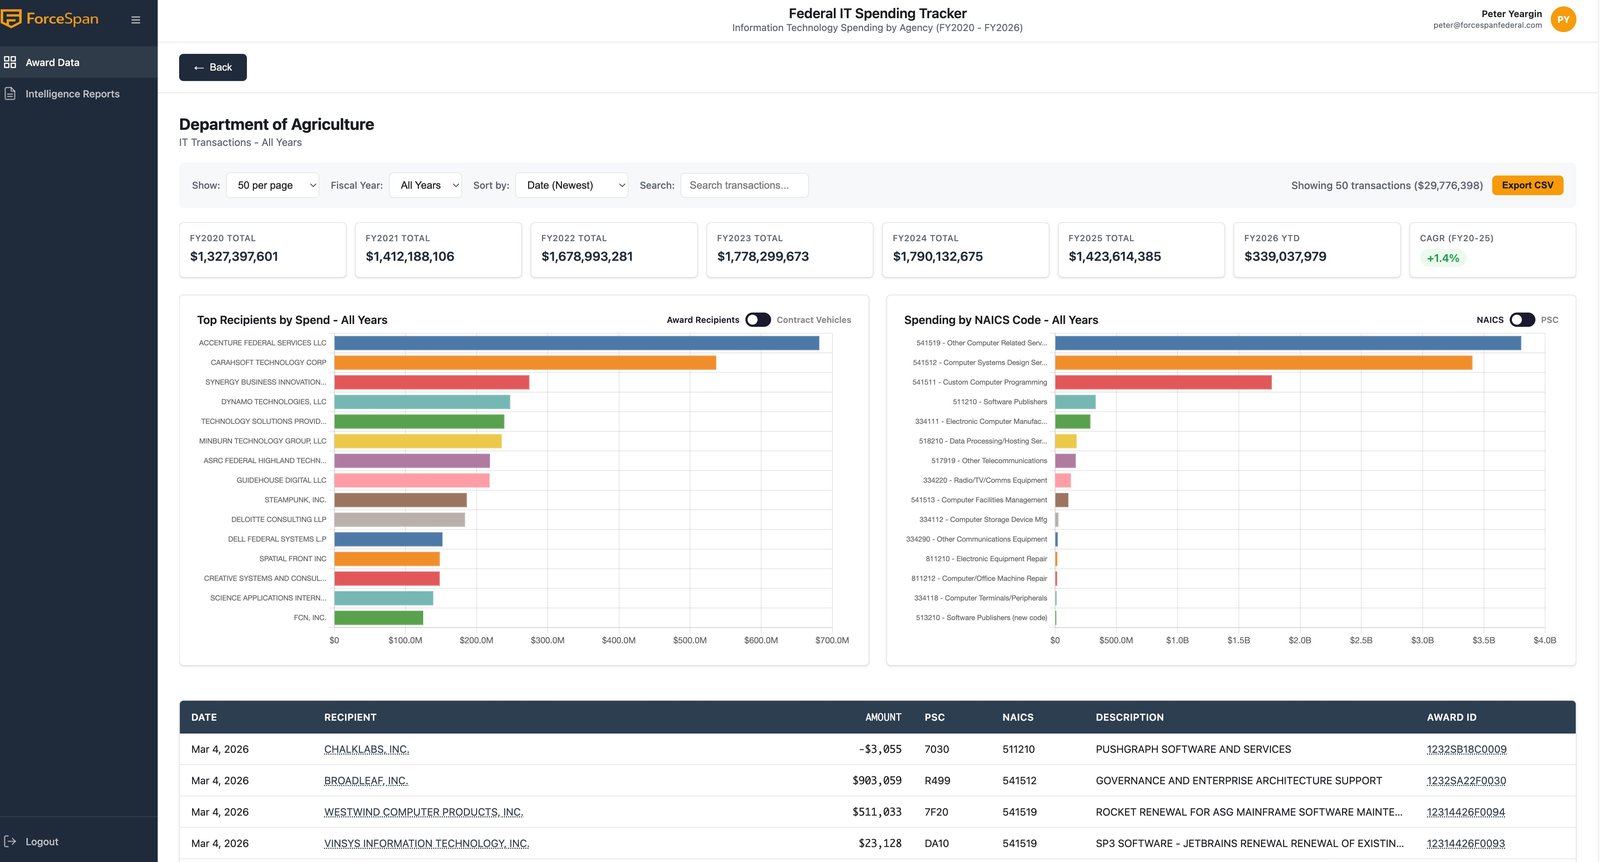Click the +1.4% CAGR badge
The height and width of the screenshot is (862, 1600).
tap(1443, 258)
